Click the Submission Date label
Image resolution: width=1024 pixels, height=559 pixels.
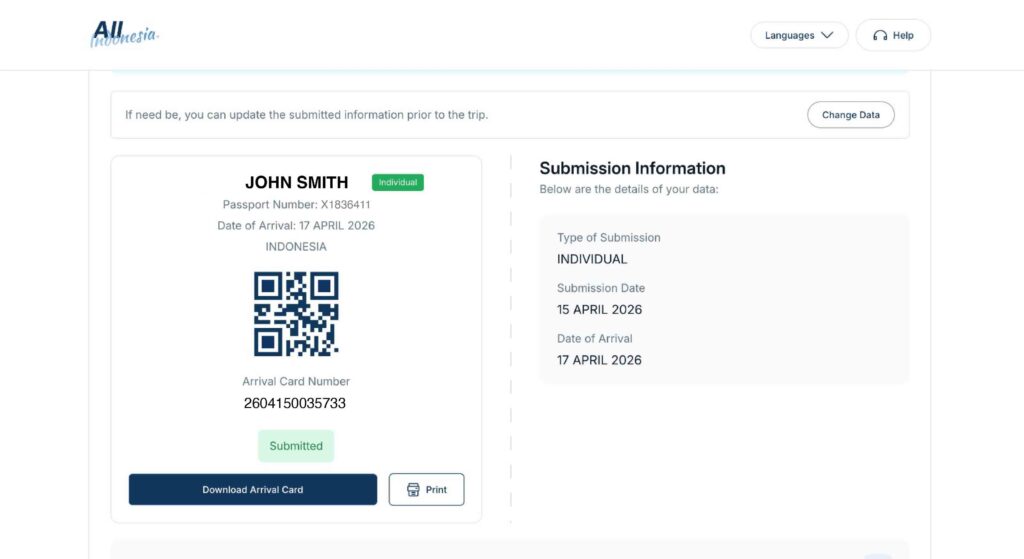pyautogui.click(x=601, y=288)
